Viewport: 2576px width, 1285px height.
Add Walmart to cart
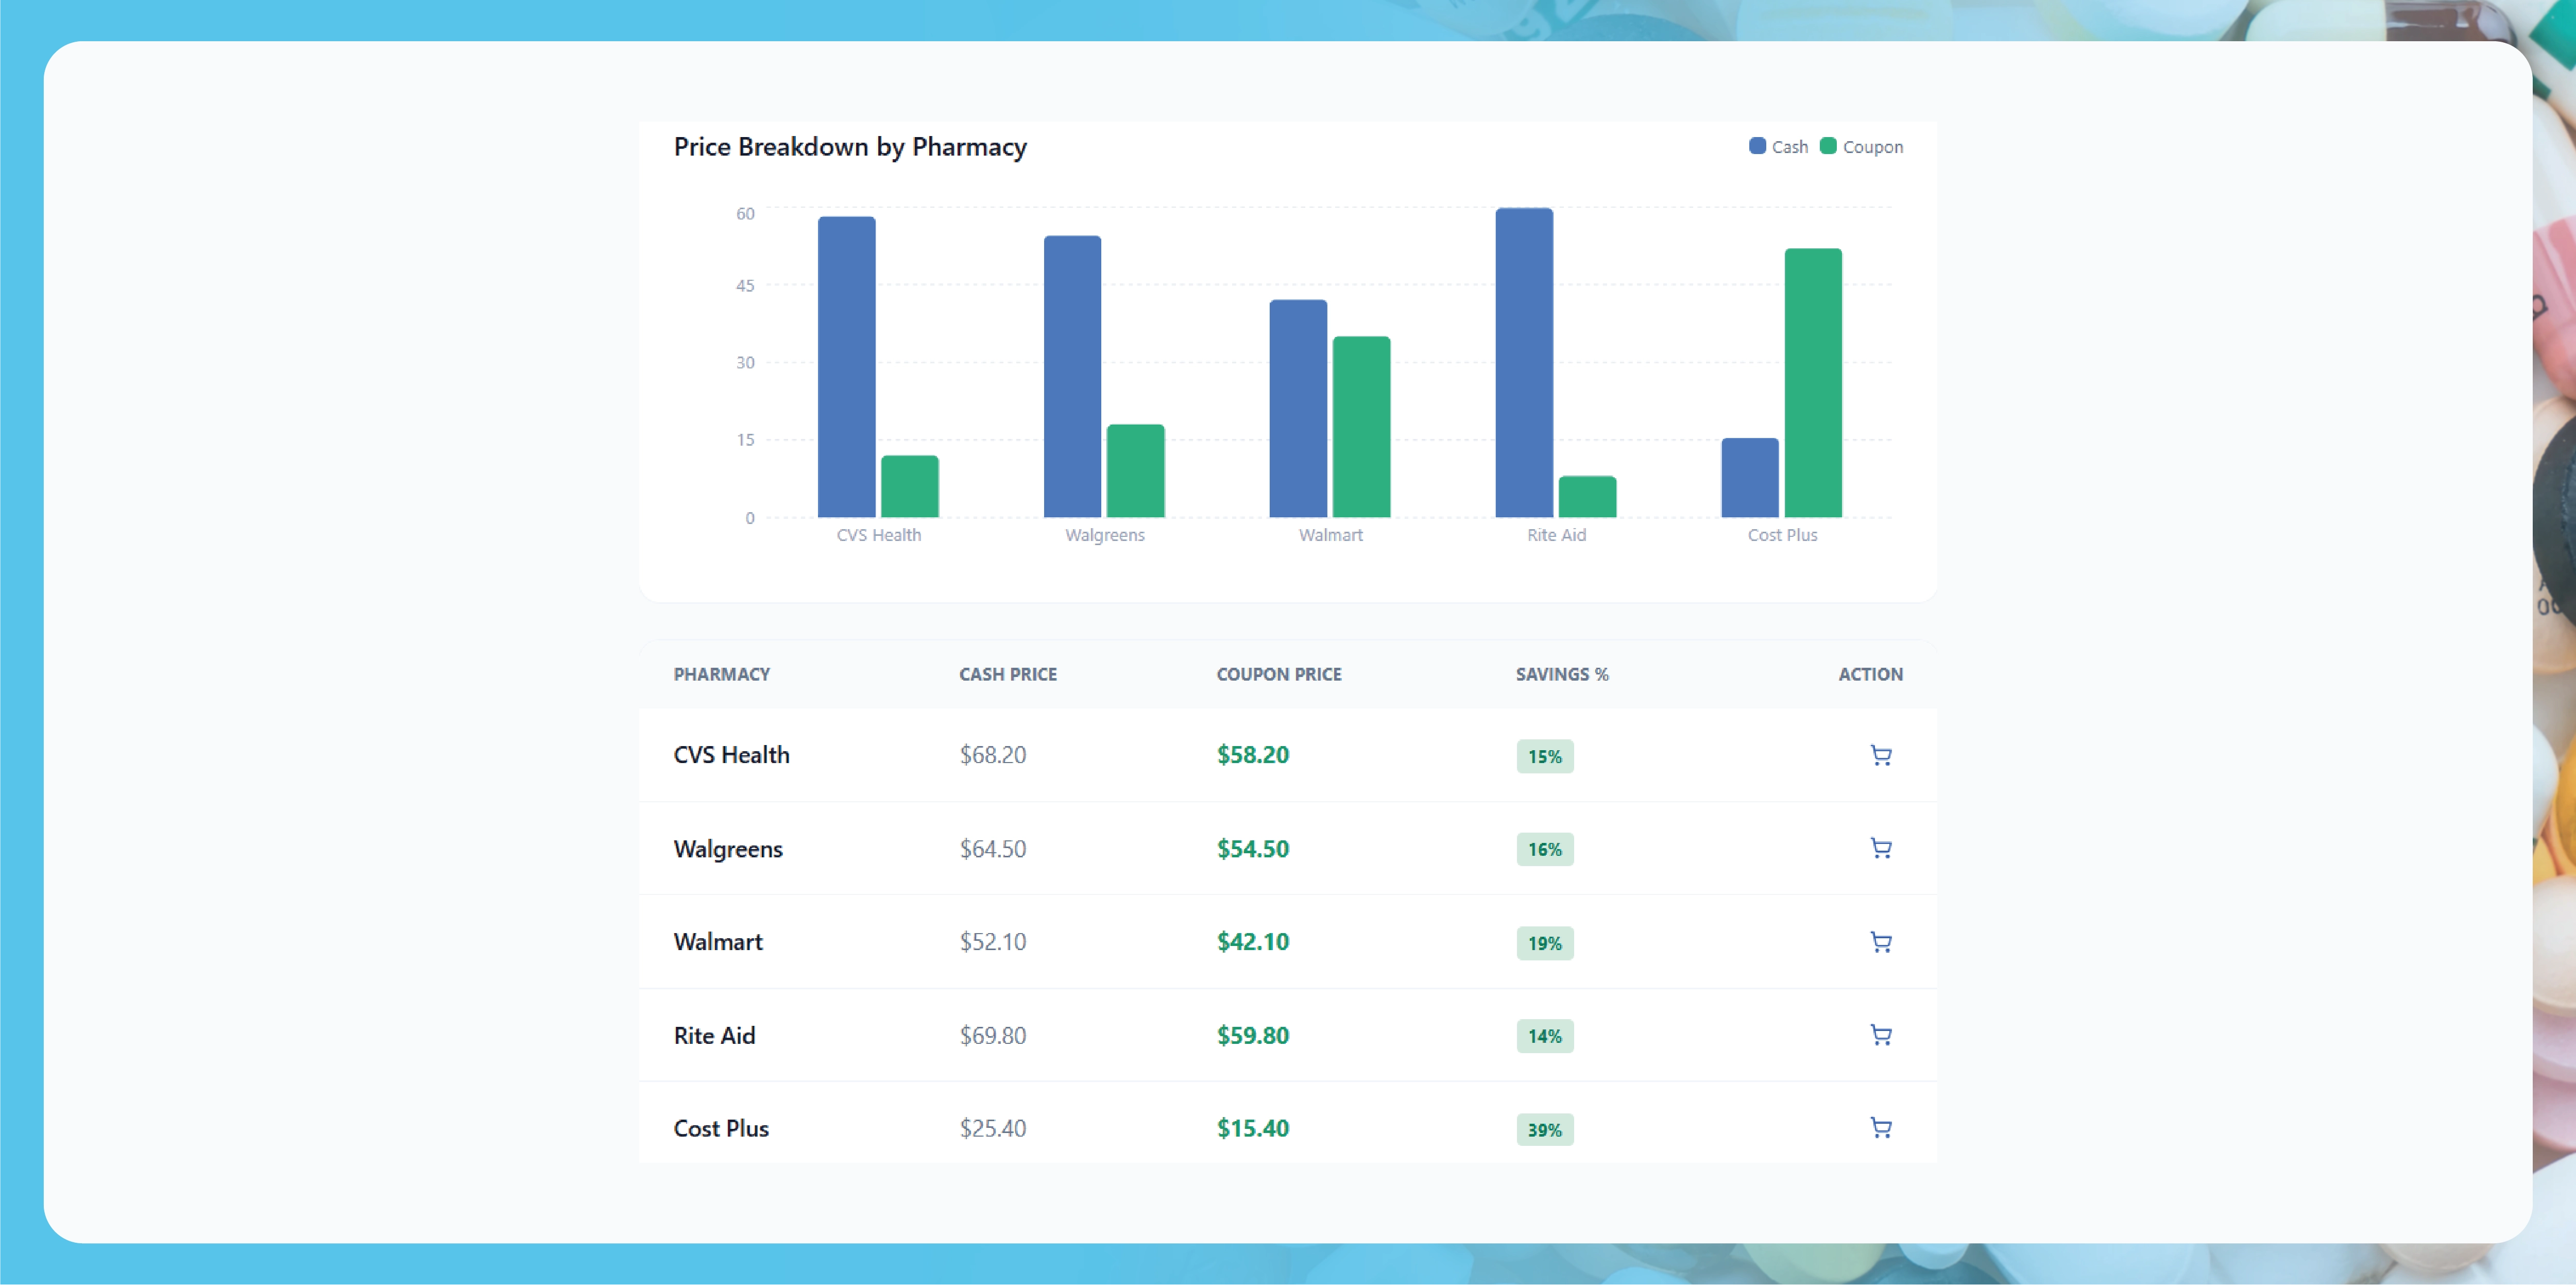point(1881,942)
